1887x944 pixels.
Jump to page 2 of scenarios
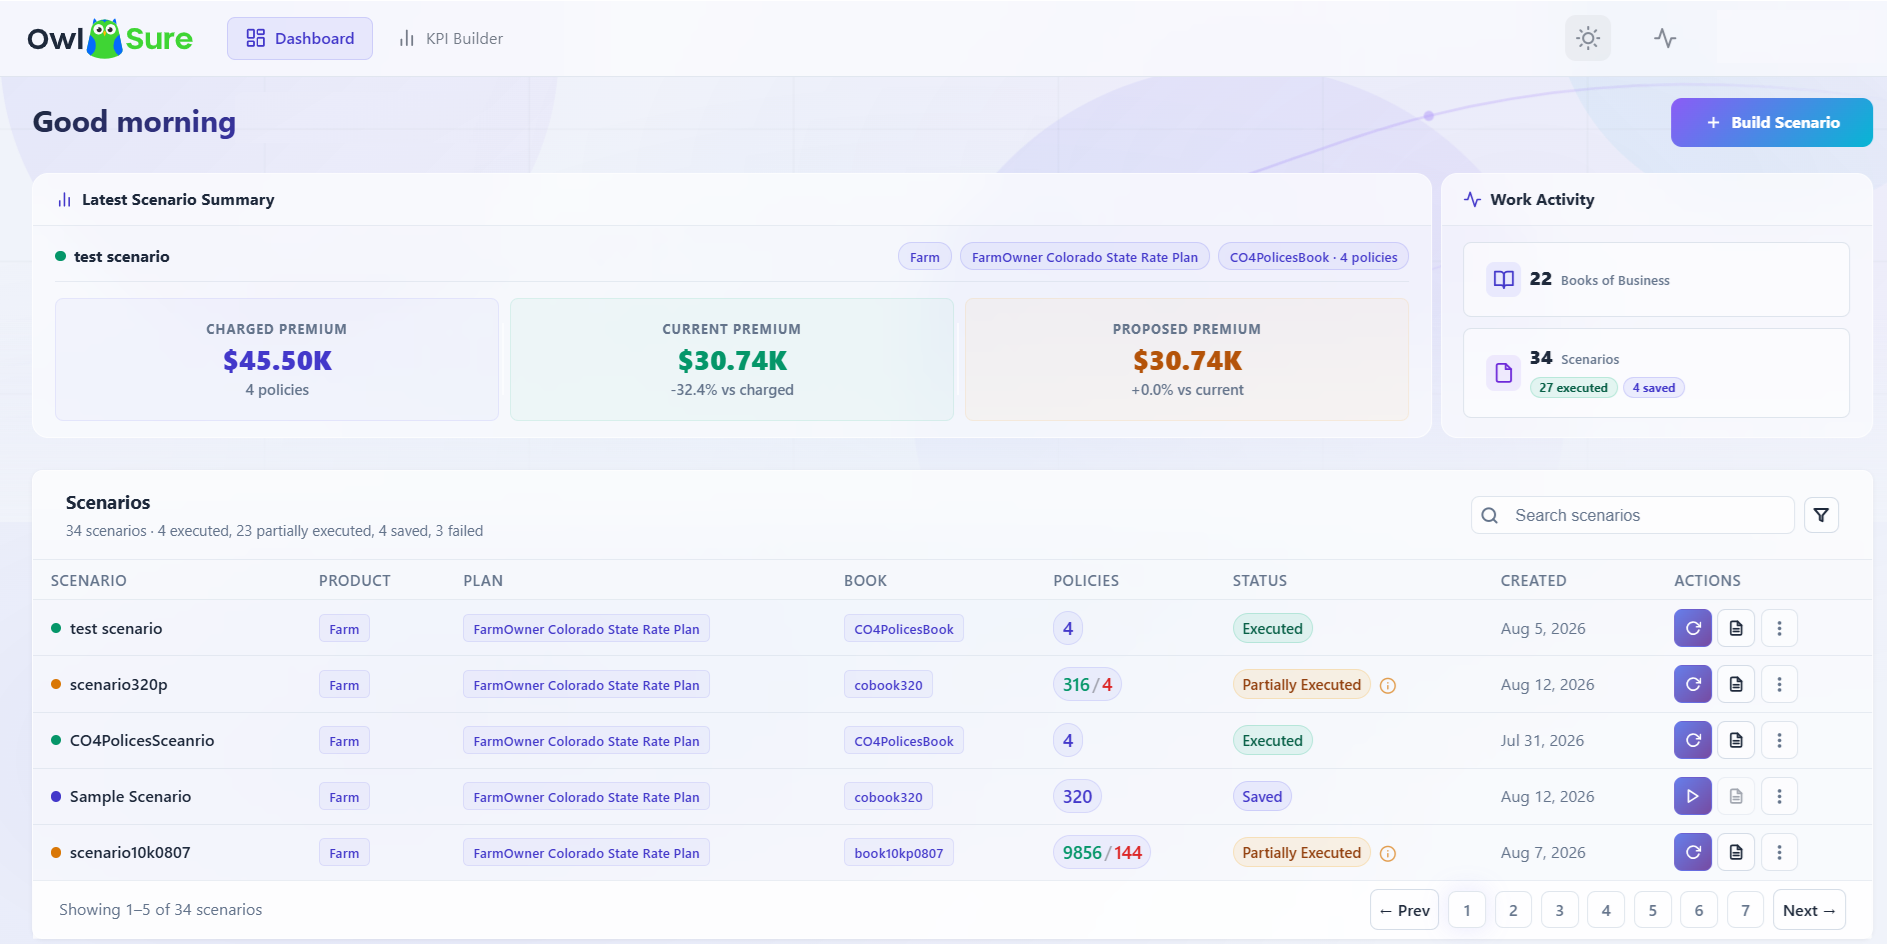(1513, 910)
